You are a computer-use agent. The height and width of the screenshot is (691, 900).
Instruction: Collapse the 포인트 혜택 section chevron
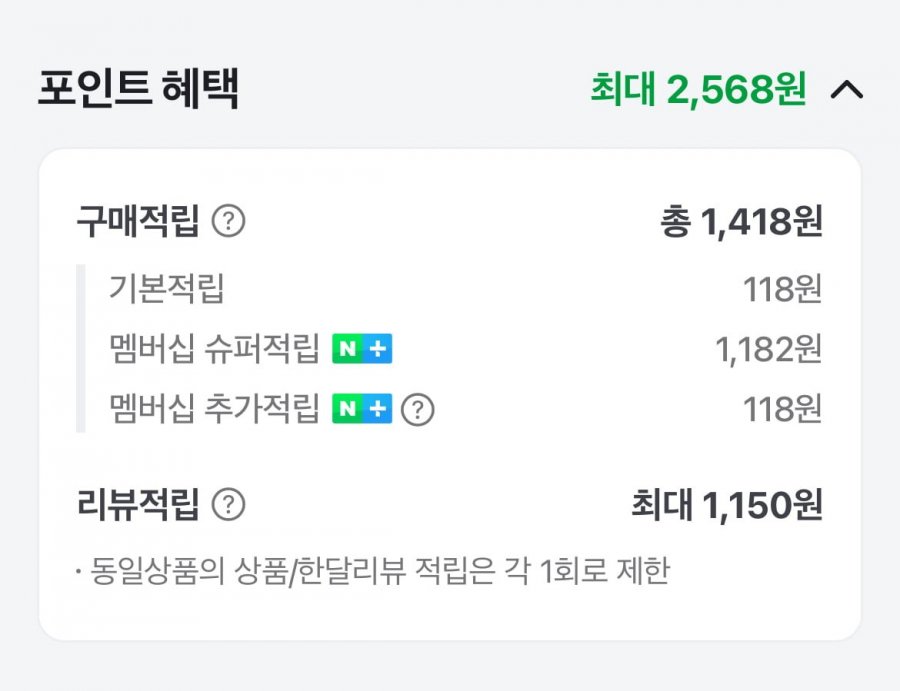pyautogui.click(x=846, y=91)
